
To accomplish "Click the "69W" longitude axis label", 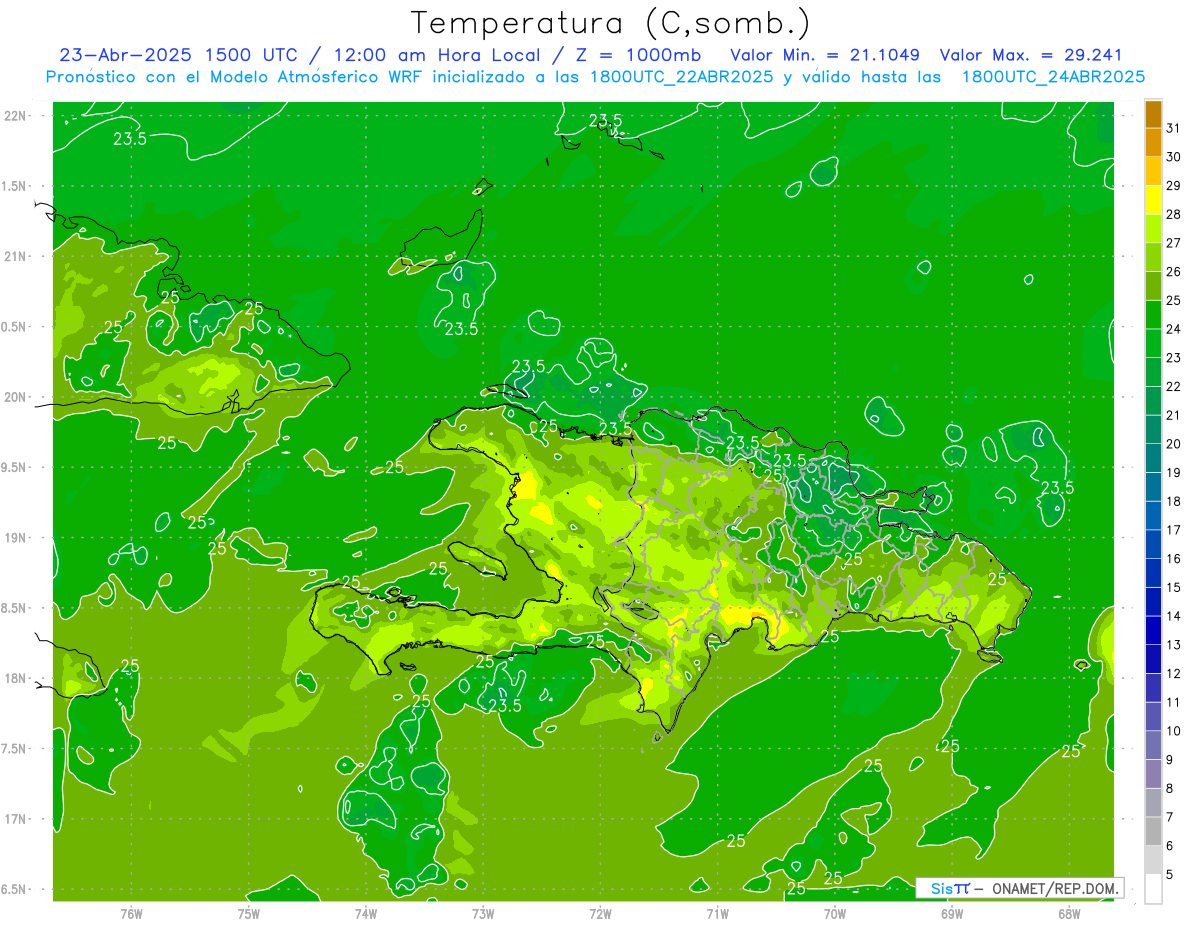I will 951,914.
